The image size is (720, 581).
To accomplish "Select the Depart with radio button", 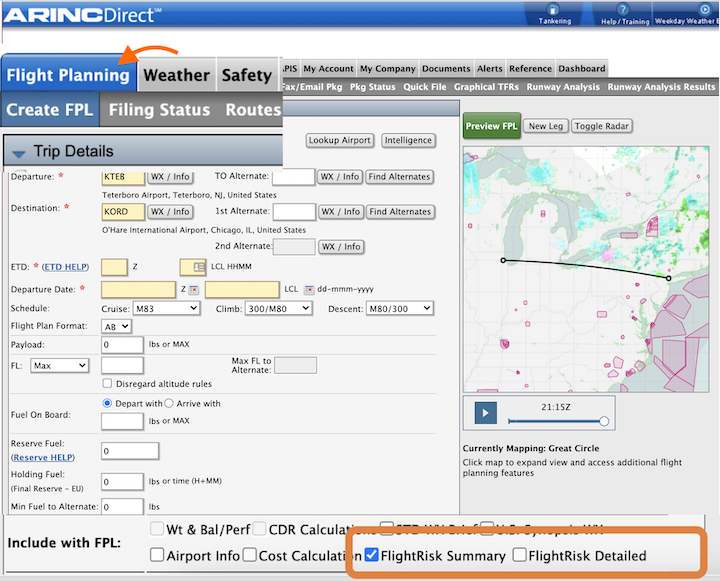I will pyautogui.click(x=107, y=403).
